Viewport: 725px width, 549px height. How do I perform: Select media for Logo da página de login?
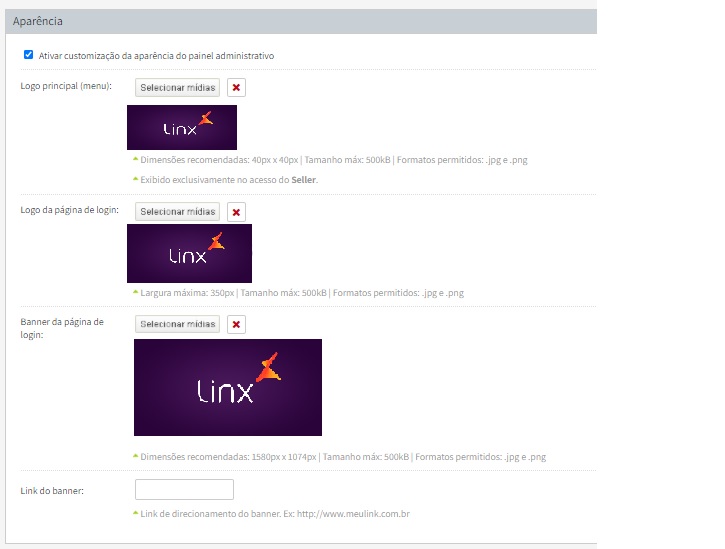point(178,212)
